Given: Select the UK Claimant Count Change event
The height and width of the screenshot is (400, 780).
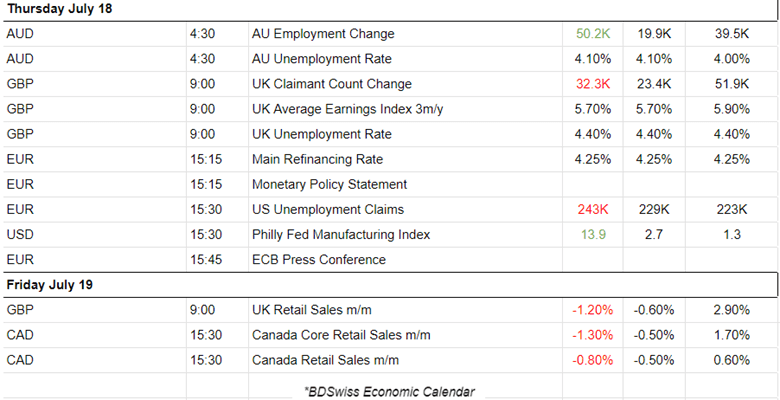Looking at the screenshot, I should click(x=331, y=84).
